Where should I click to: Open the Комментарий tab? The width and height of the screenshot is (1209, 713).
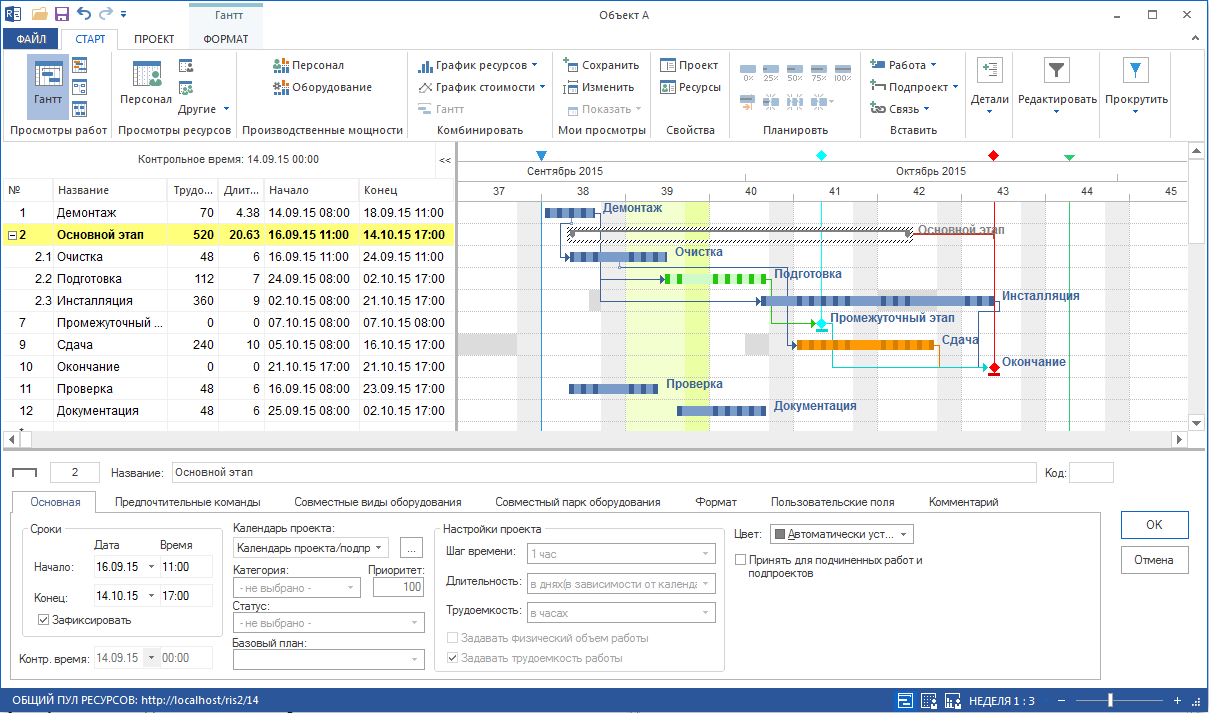(x=963, y=502)
